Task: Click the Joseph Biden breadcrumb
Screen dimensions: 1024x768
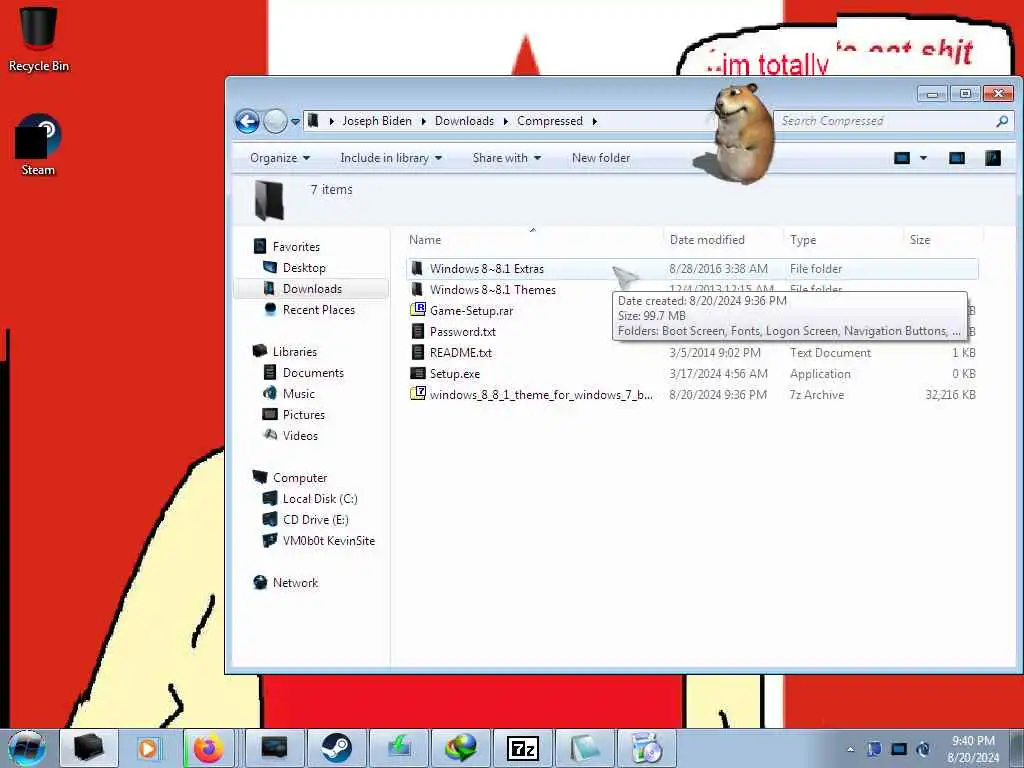Action: coord(377,121)
